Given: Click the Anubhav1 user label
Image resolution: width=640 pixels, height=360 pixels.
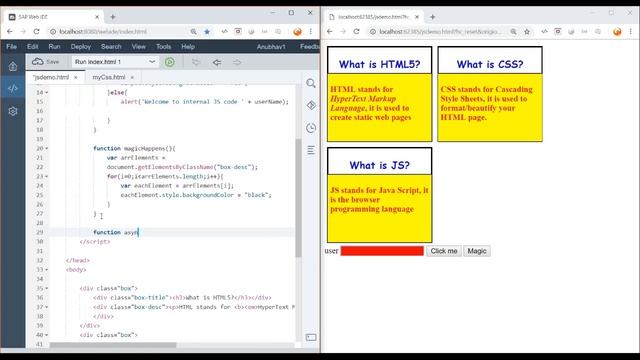Looking at the screenshot, I should [x=271, y=47].
